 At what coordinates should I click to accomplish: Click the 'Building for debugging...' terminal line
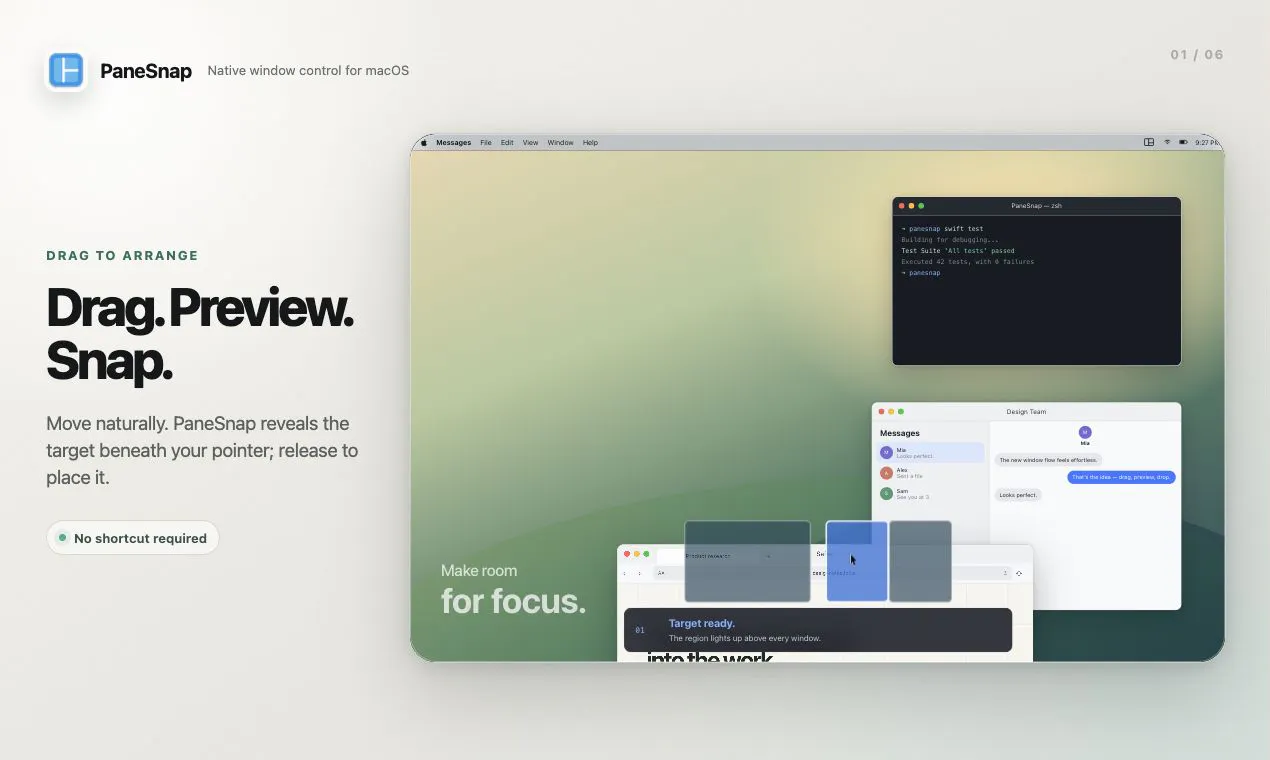click(949, 240)
